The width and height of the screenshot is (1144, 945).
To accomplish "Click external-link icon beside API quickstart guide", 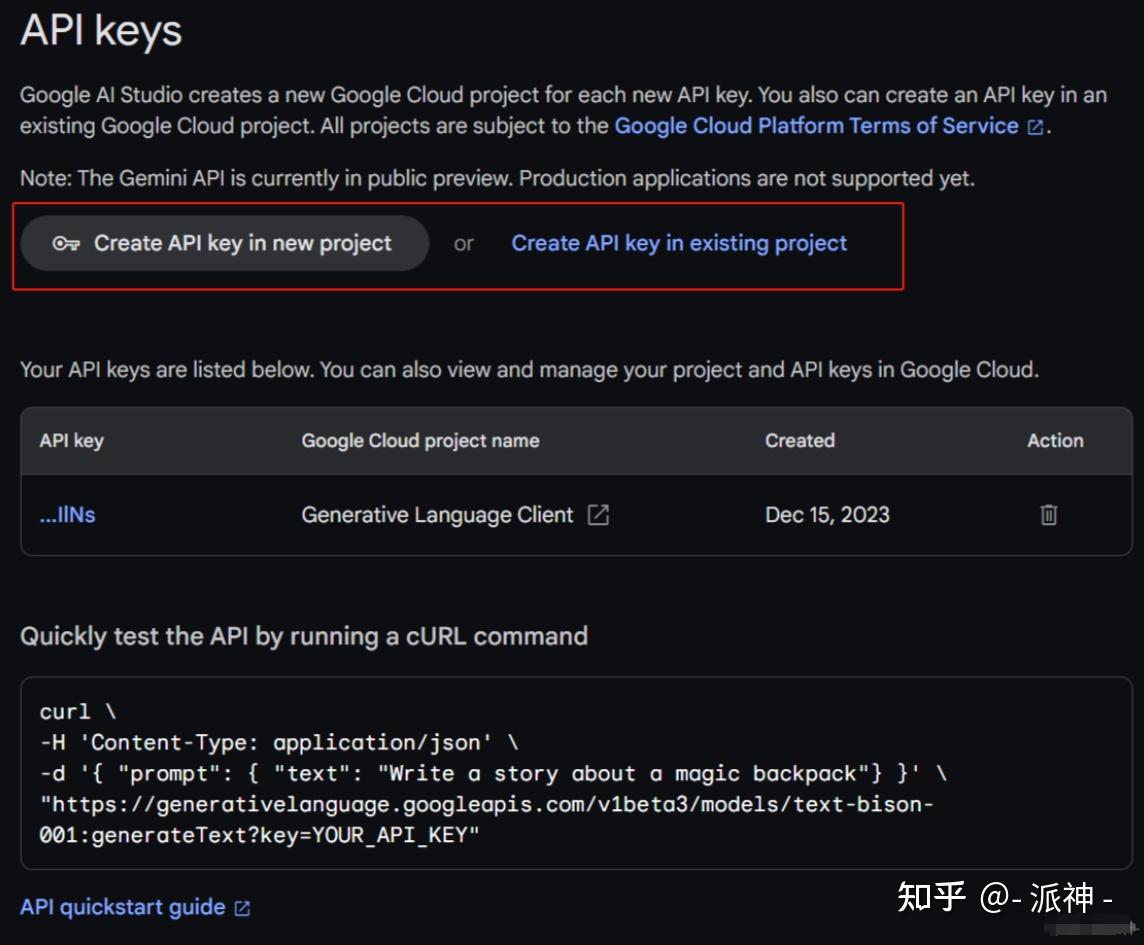I will pyautogui.click(x=242, y=908).
